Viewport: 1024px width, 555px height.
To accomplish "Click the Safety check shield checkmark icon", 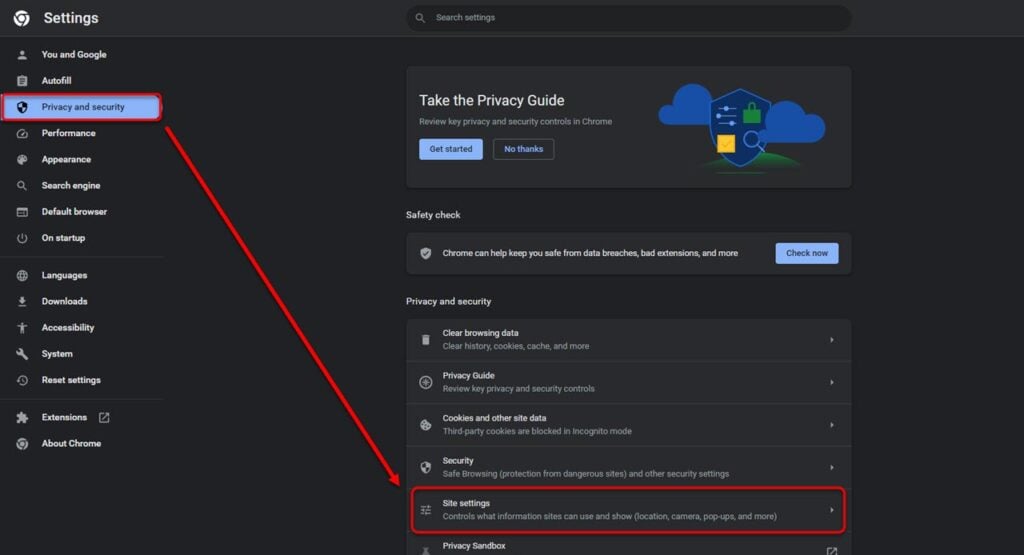I will click(x=426, y=253).
